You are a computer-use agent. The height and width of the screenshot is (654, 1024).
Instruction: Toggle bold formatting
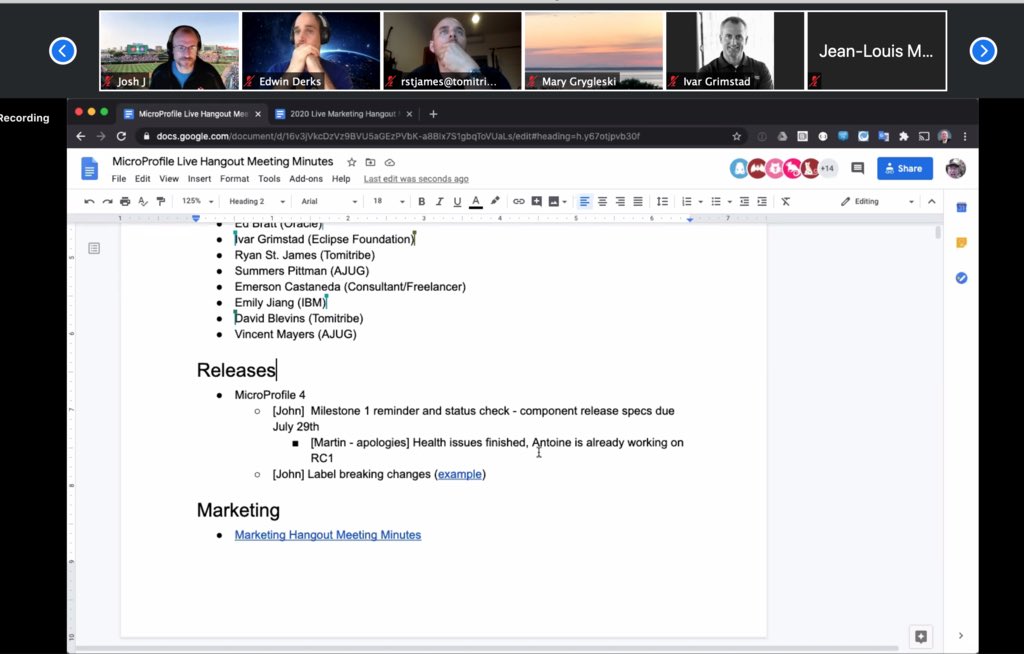[x=421, y=201]
